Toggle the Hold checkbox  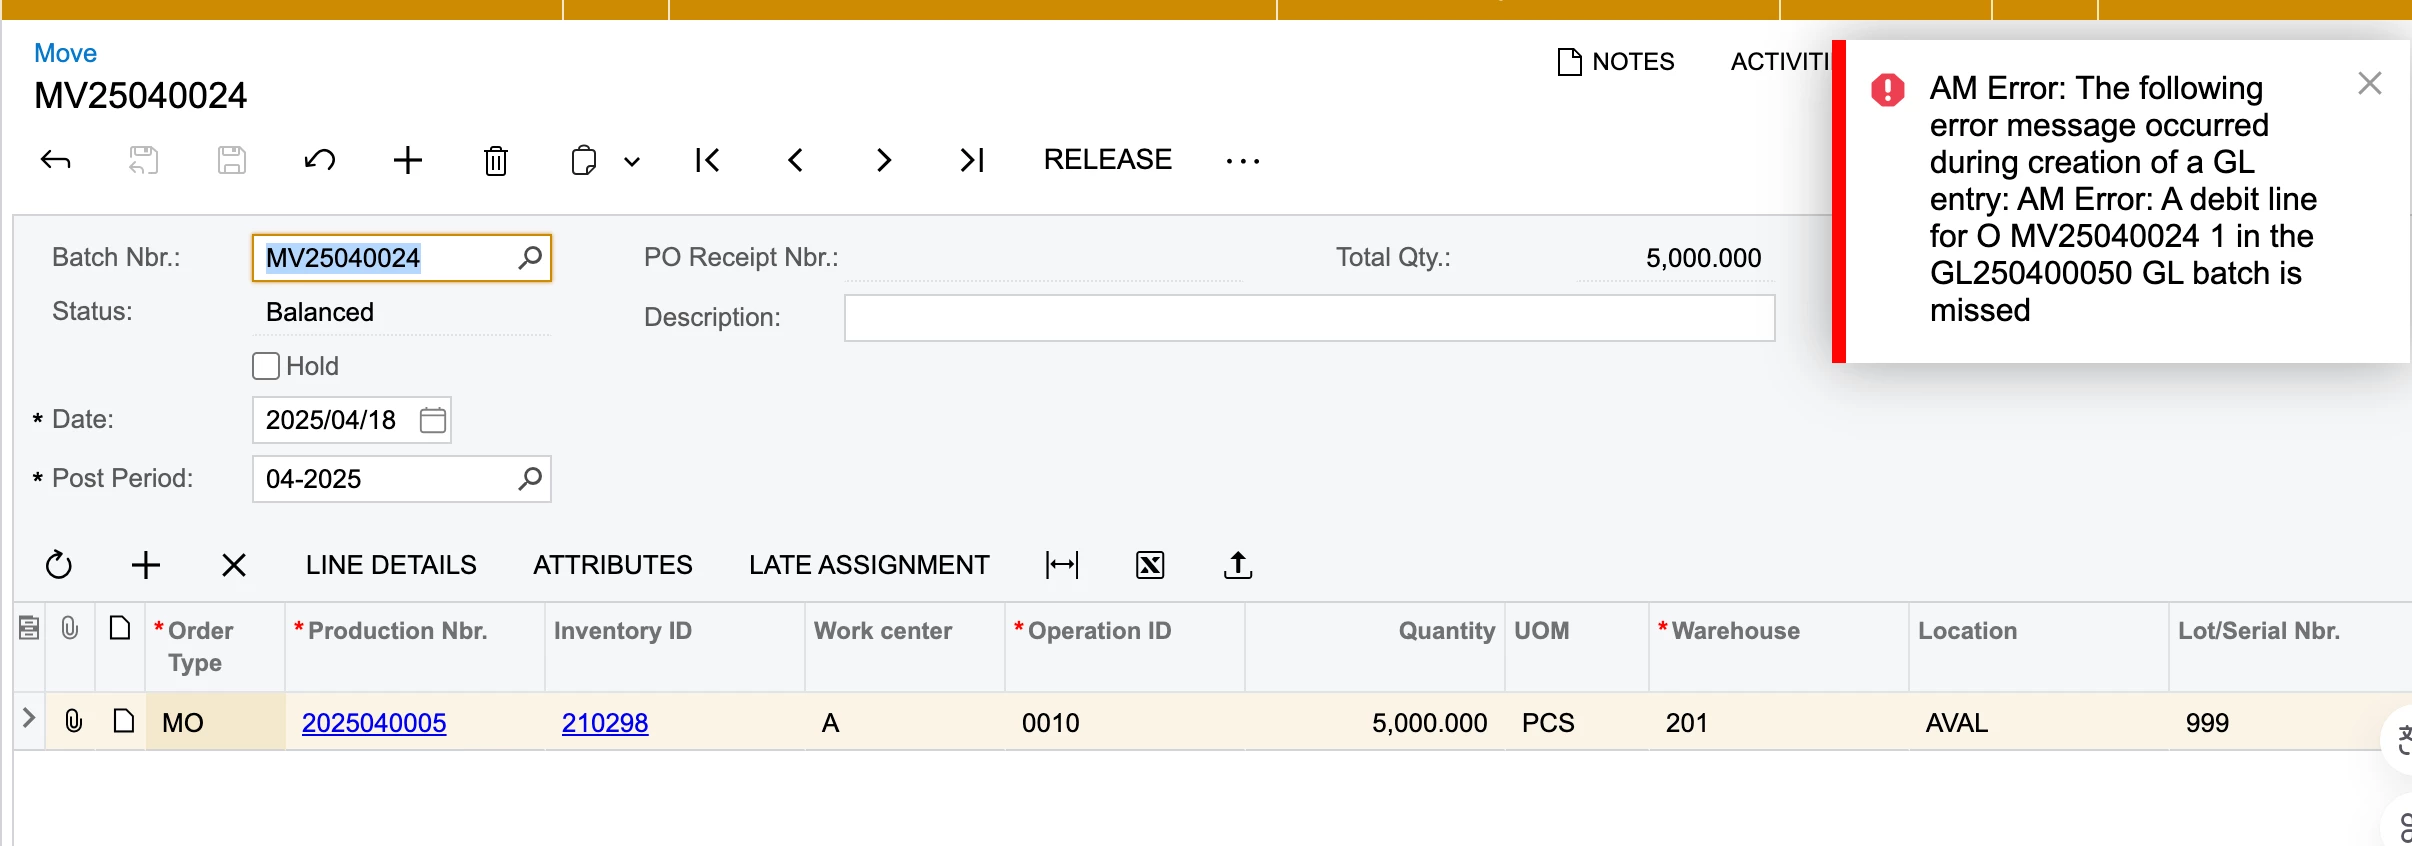[266, 366]
